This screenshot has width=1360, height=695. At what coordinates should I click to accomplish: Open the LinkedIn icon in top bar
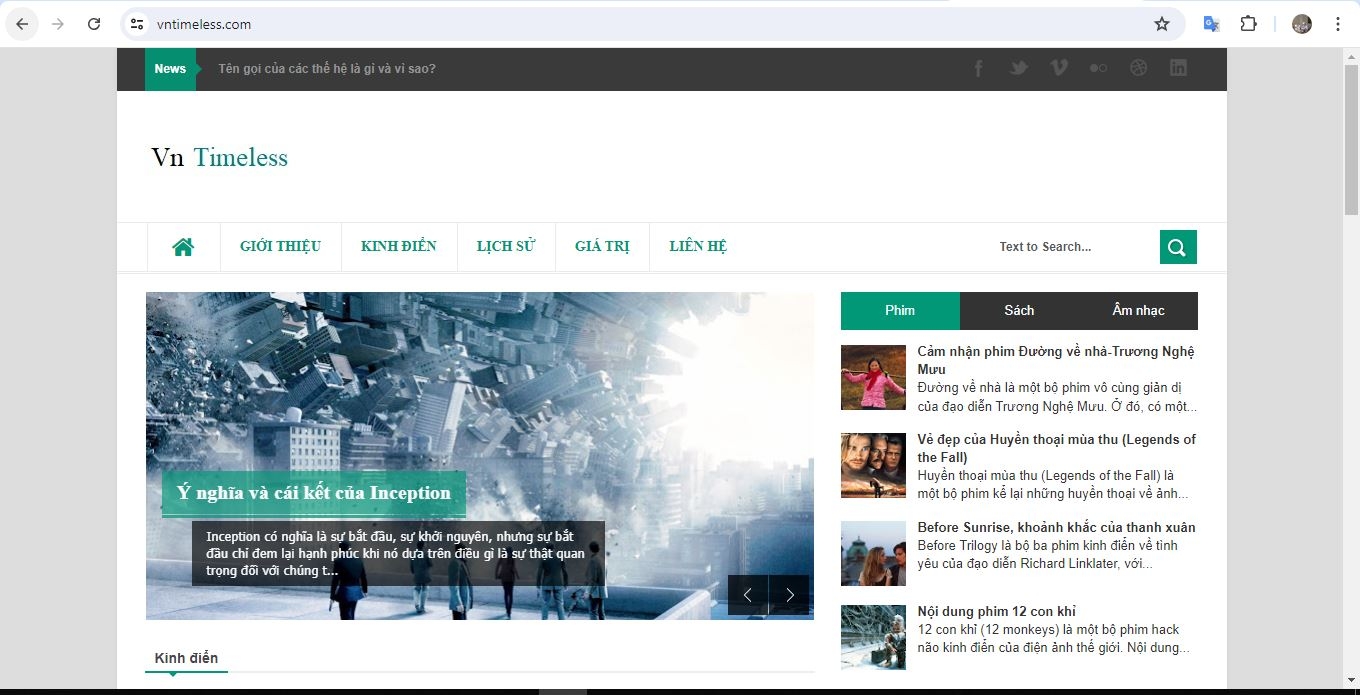(x=1178, y=68)
